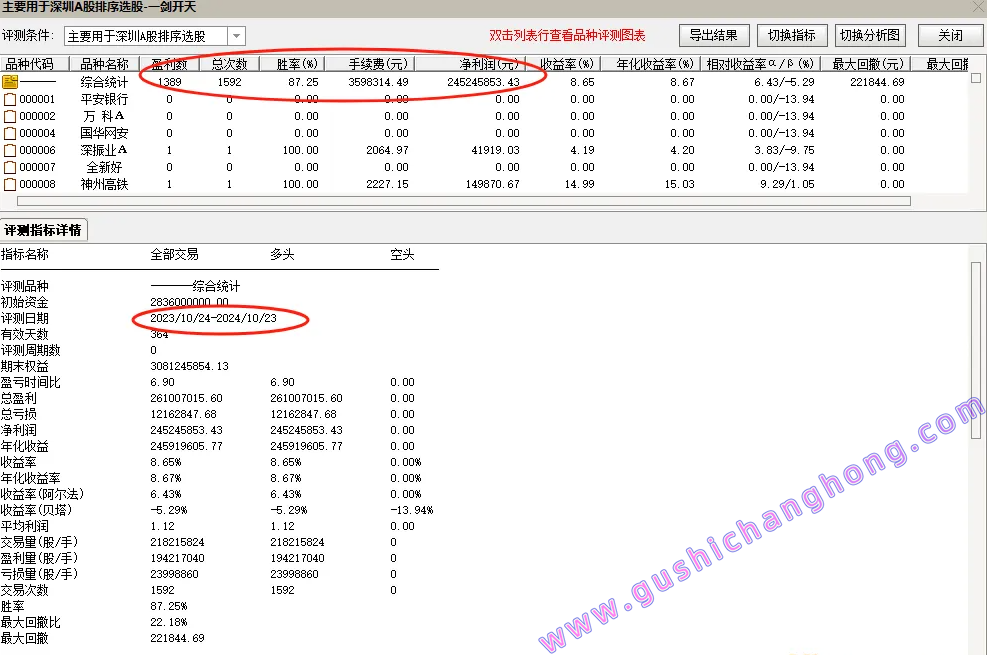Select the 万 科A row
987x655 pixels.
coord(483,116)
